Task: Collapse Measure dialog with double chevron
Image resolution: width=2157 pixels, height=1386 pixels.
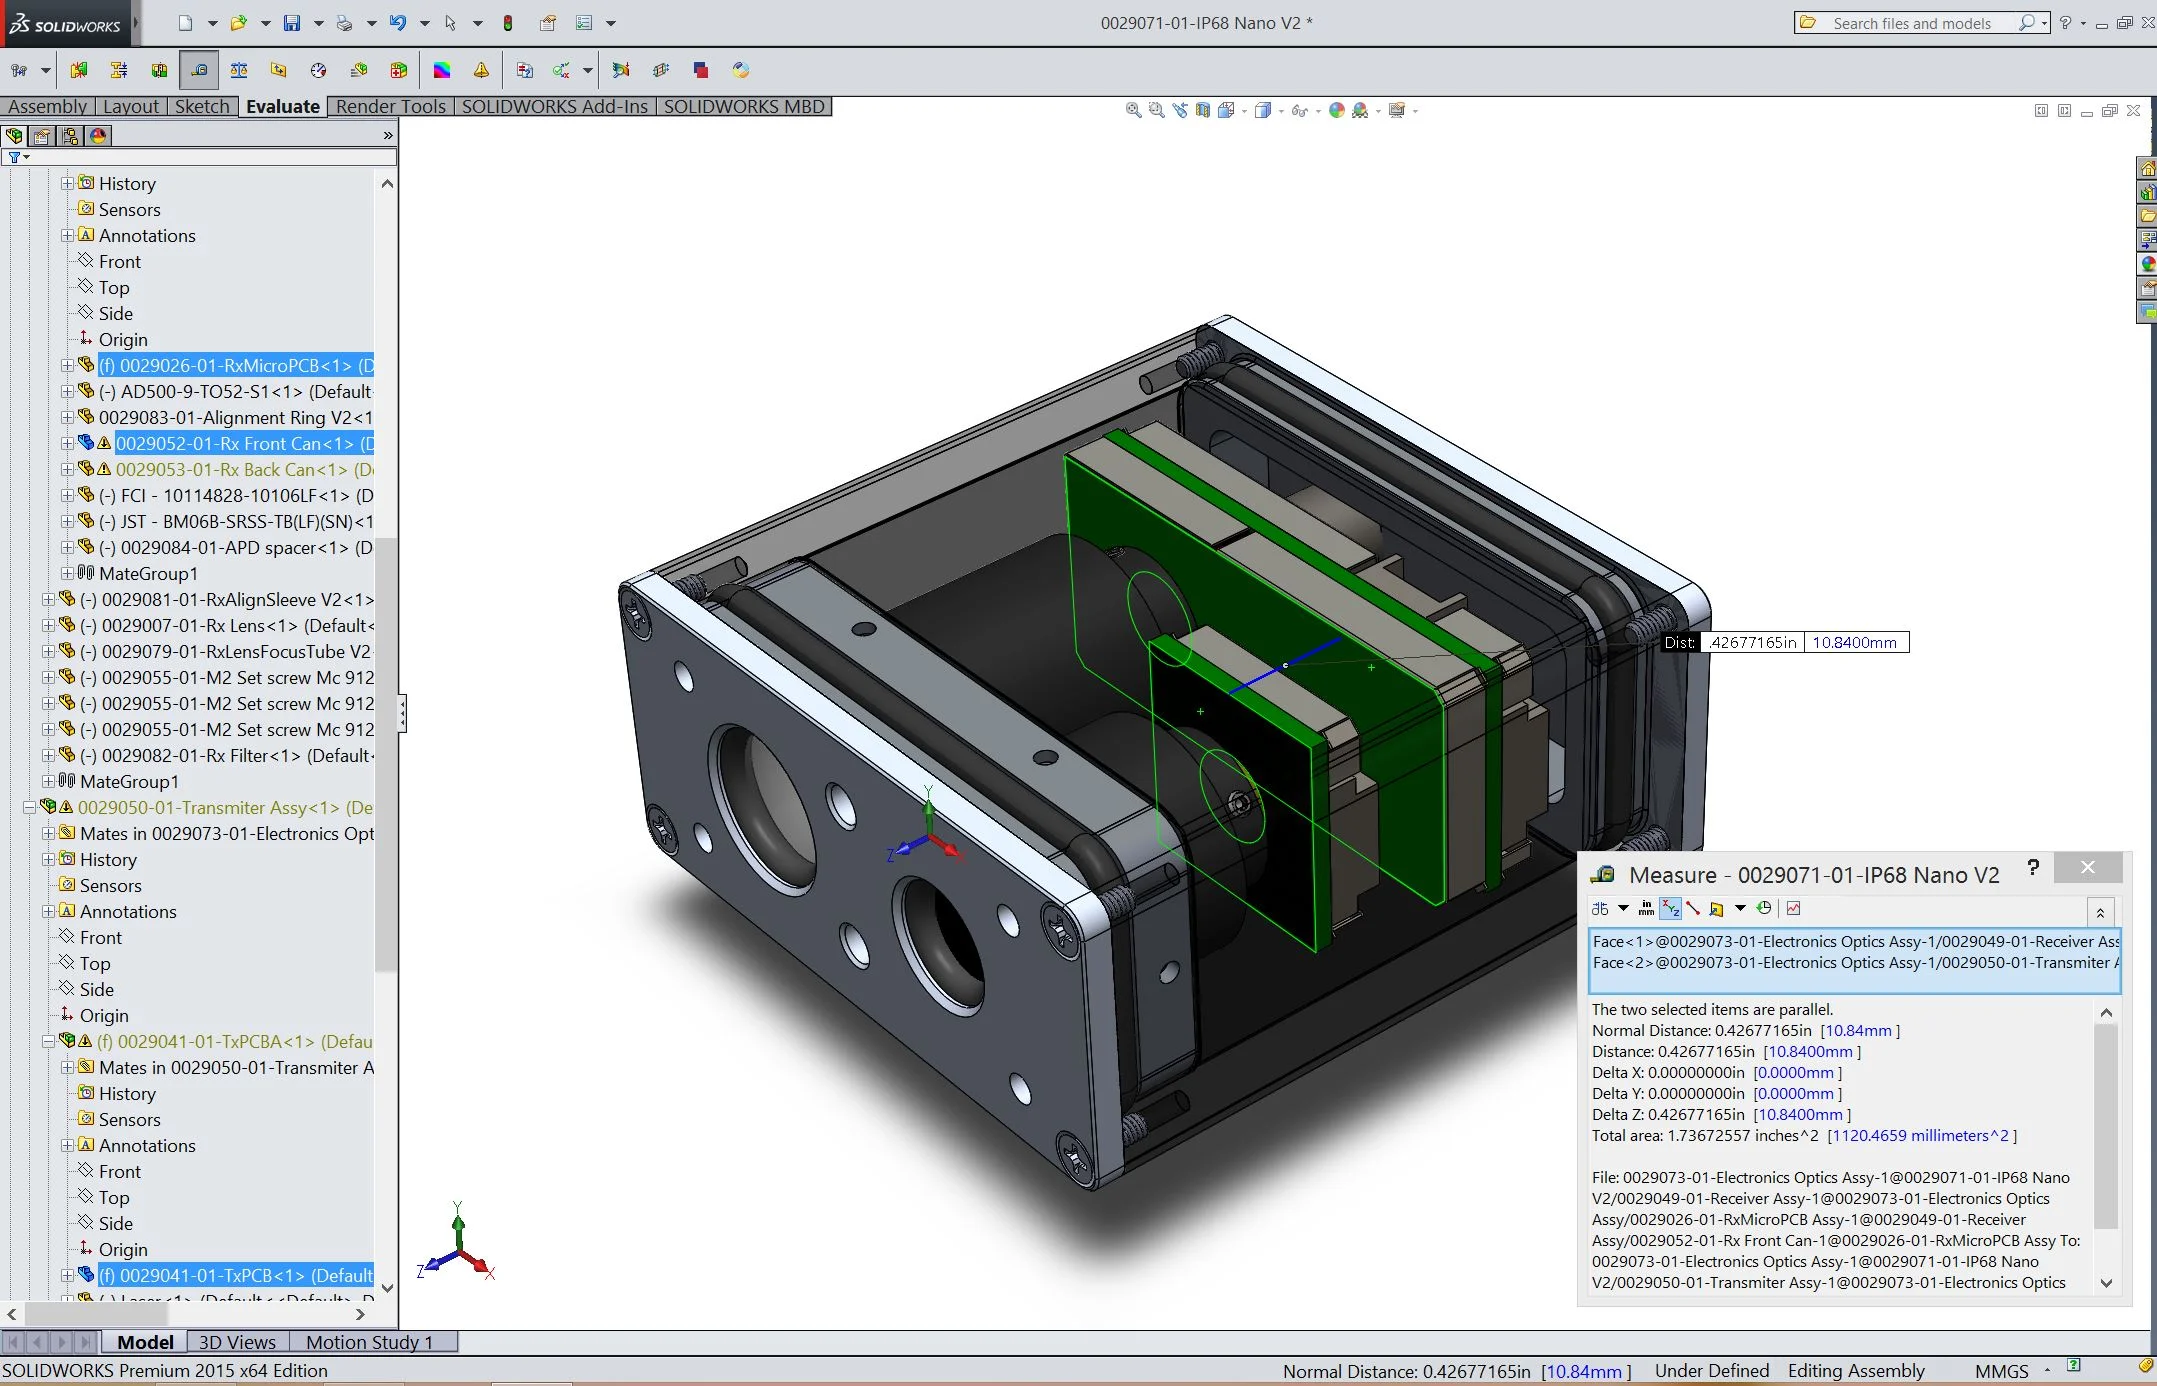Action: pyautogui.click(x=2100, y=911)
